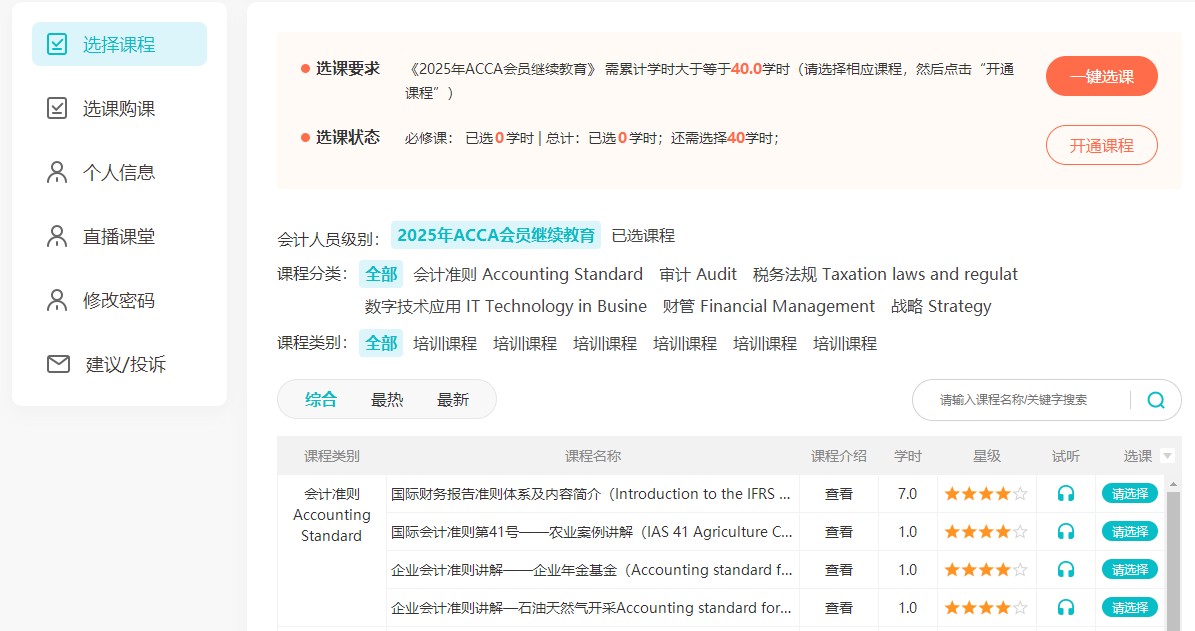Click the course table vertical scrollbar

[1173, 560]
